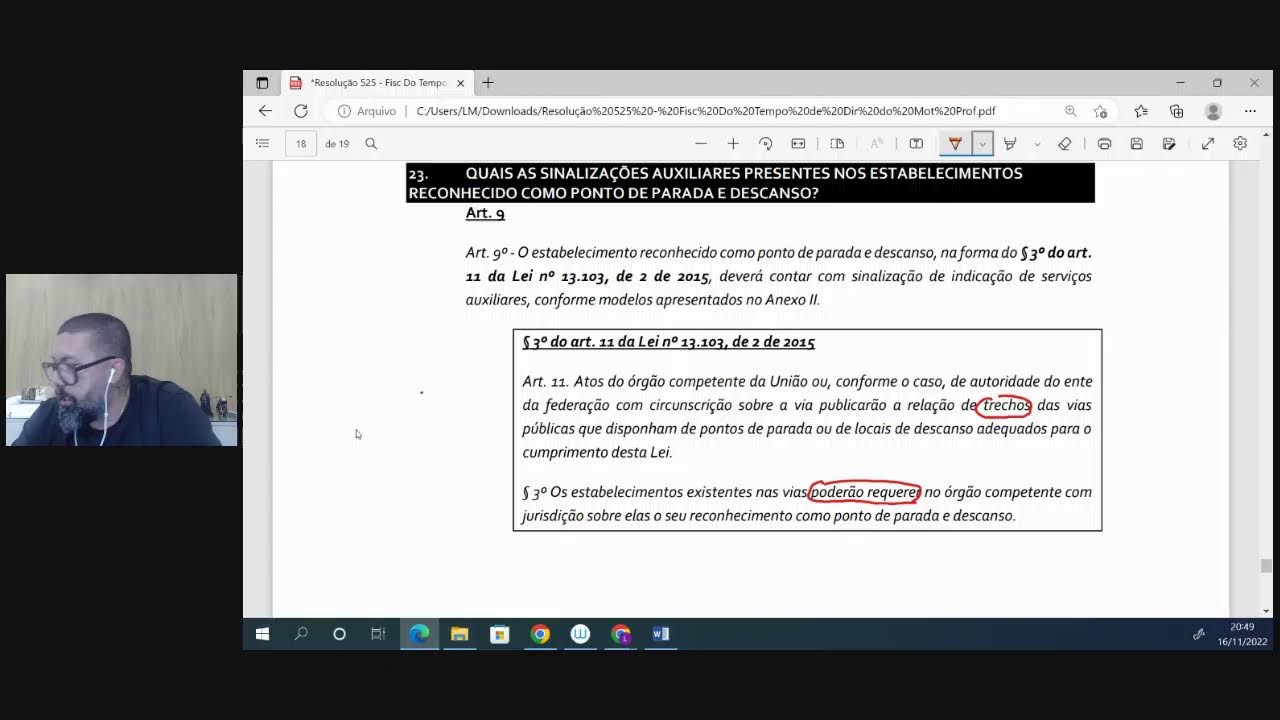This screenshot has height=720, width=1280.
Task: Open the table of contents sidebar
Action: coord(262,144)
